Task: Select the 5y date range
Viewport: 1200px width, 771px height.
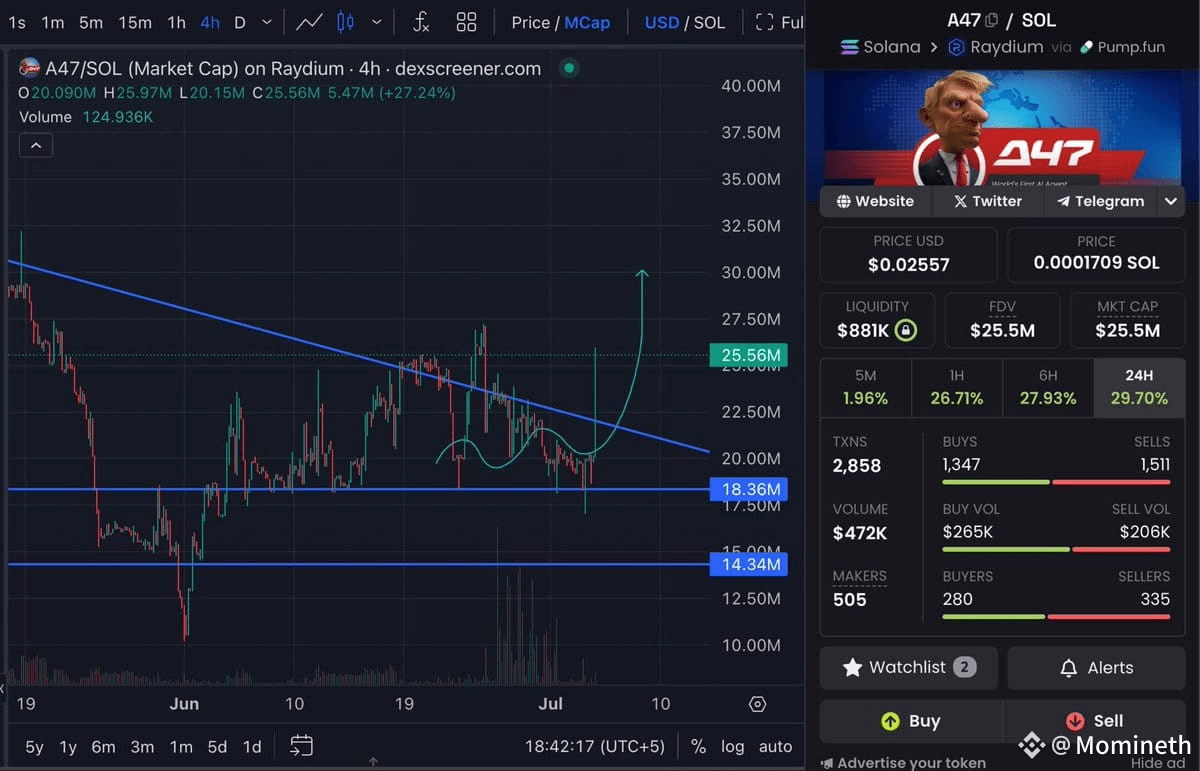Action: [x=34, y=746]
